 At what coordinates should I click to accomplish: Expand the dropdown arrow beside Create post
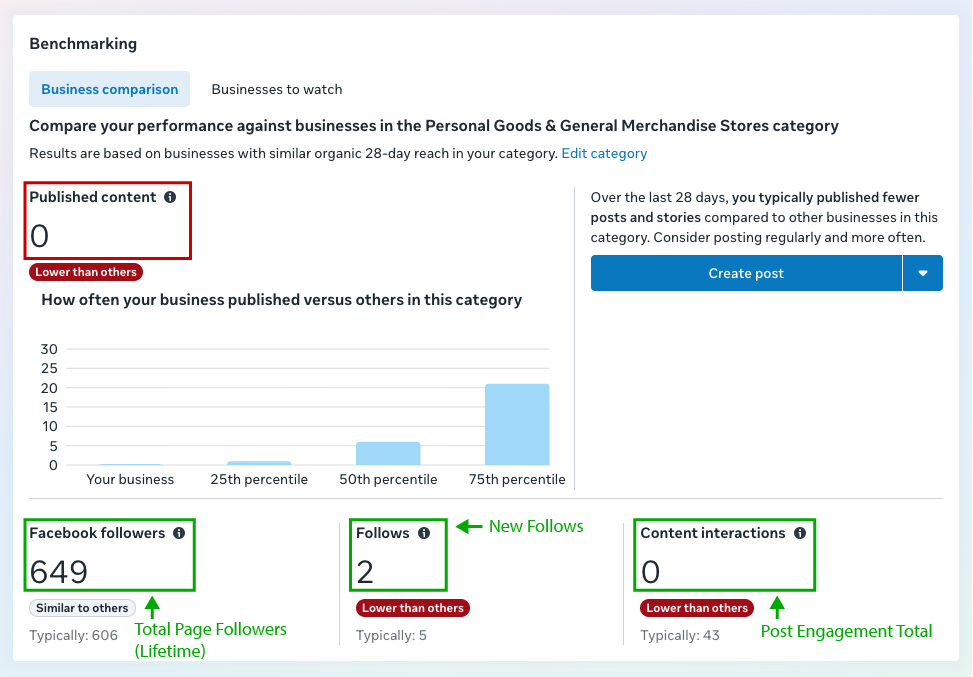tap(923, 273)
